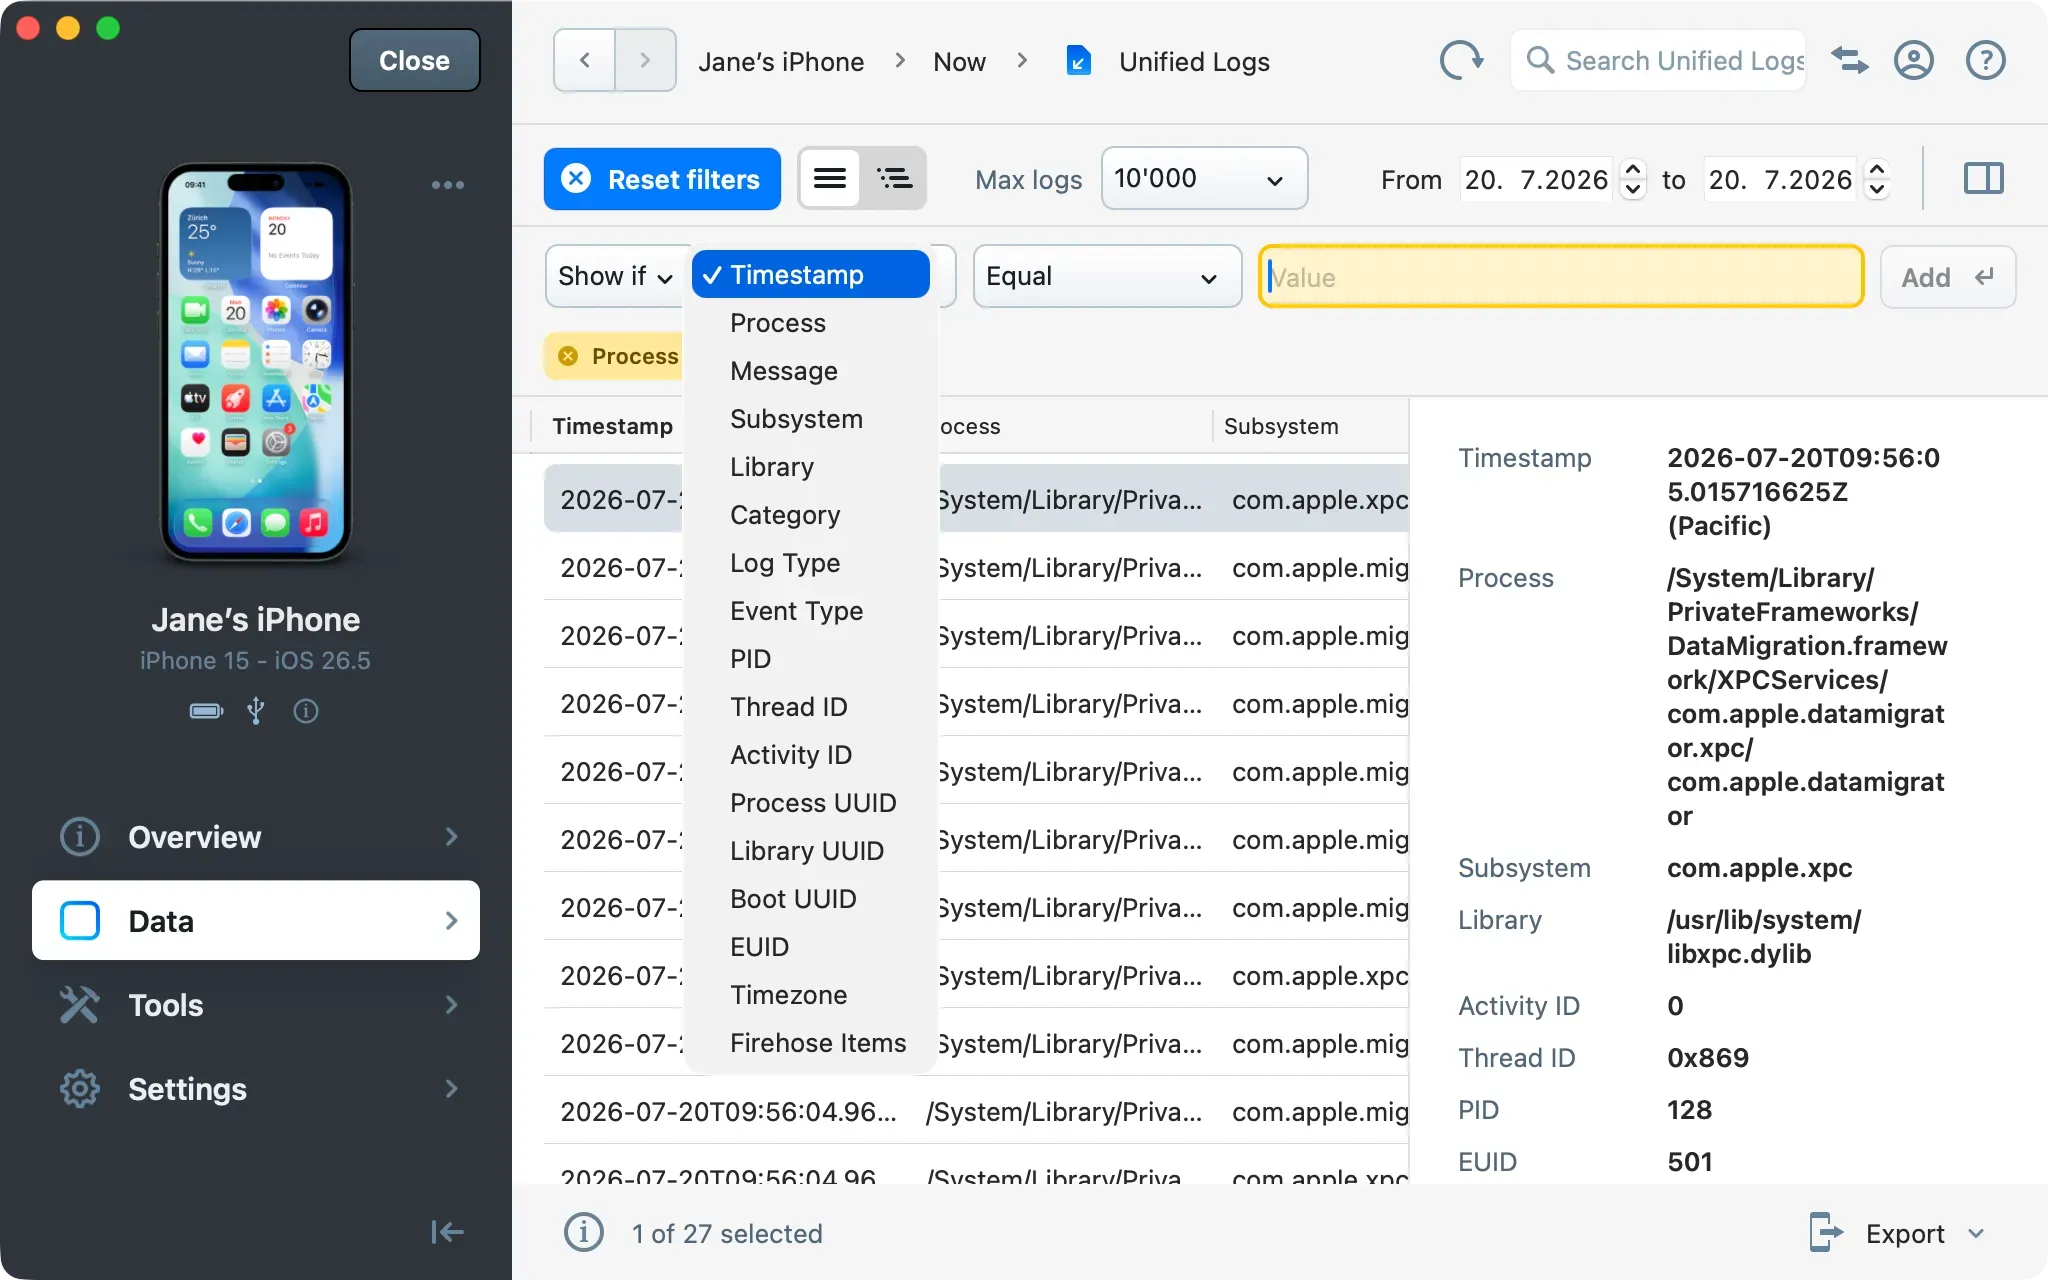Open the device options ellipsis menu
The height and width of the screenshot is (1280, 2048).
click(x=447, y=185)
